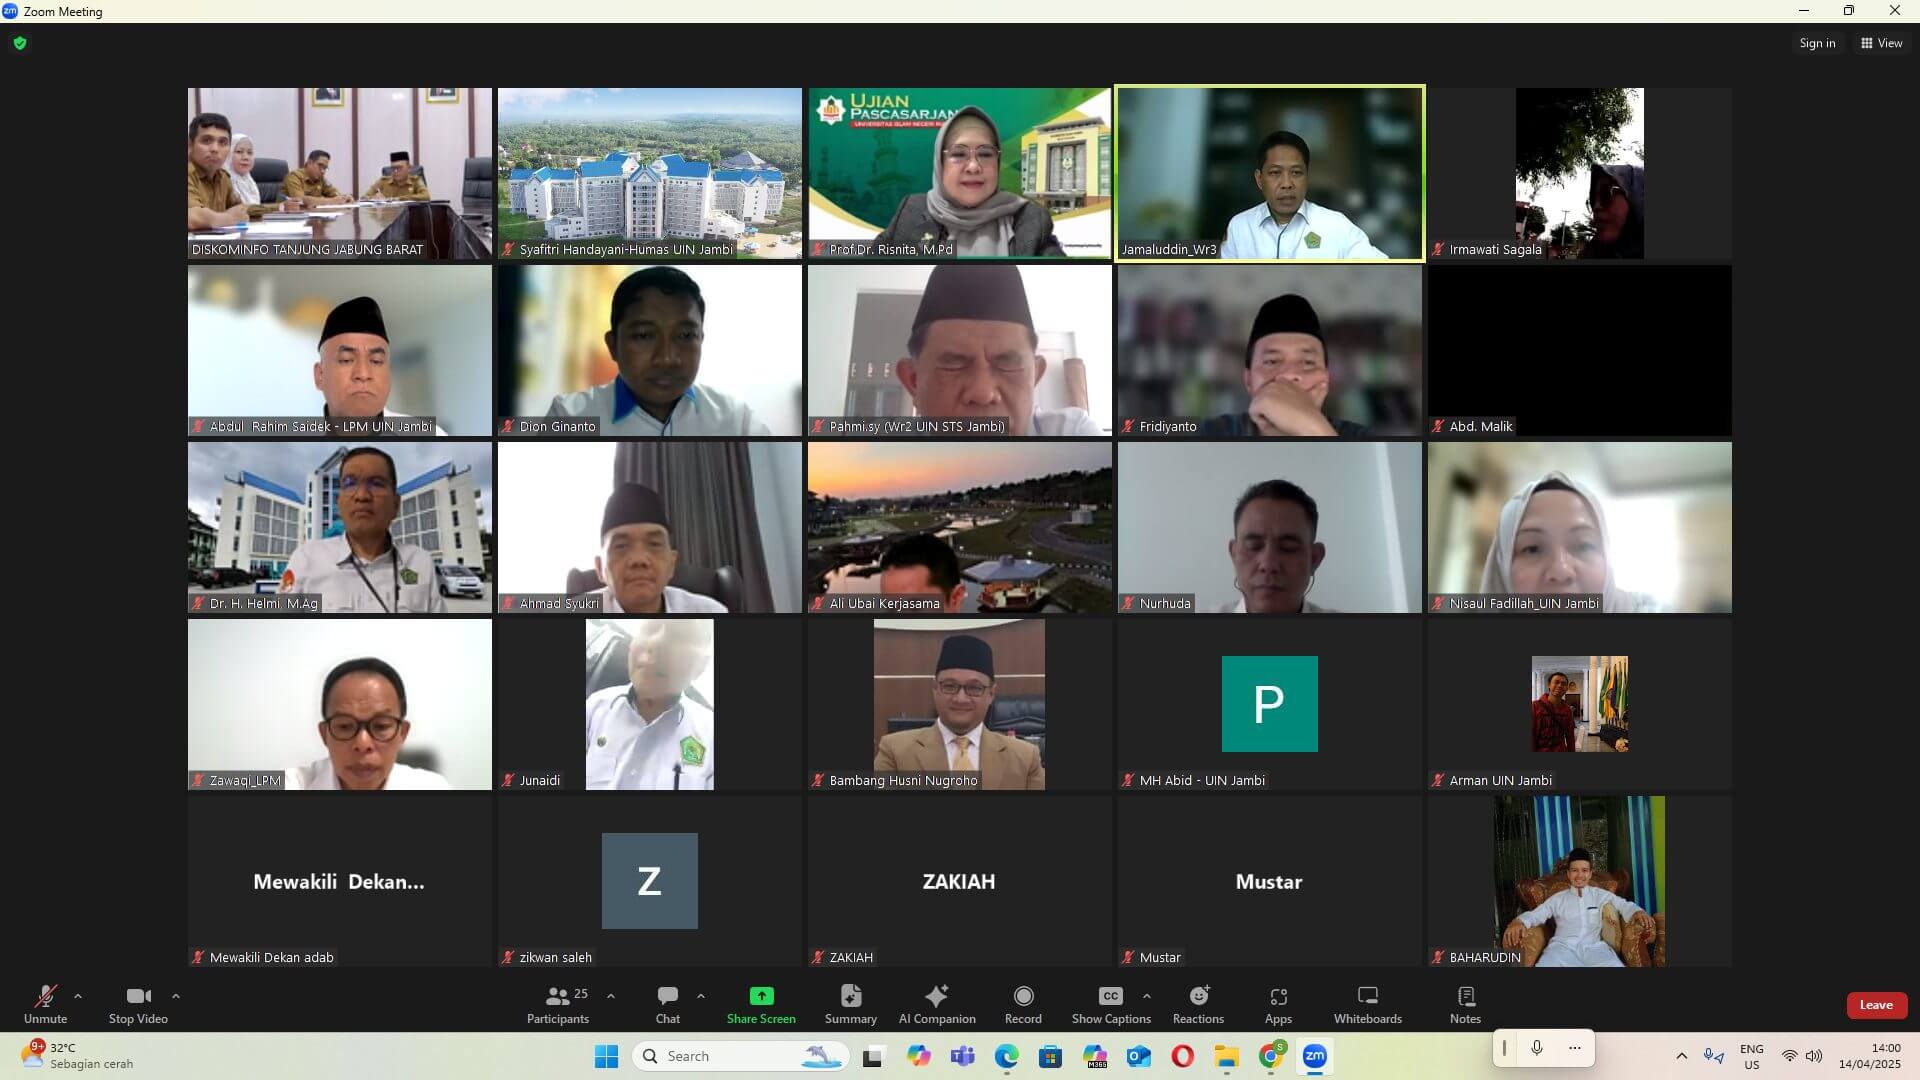Open the Reactions menu
The image size is (1920, 1080).
click(x=1198, y=1004)
